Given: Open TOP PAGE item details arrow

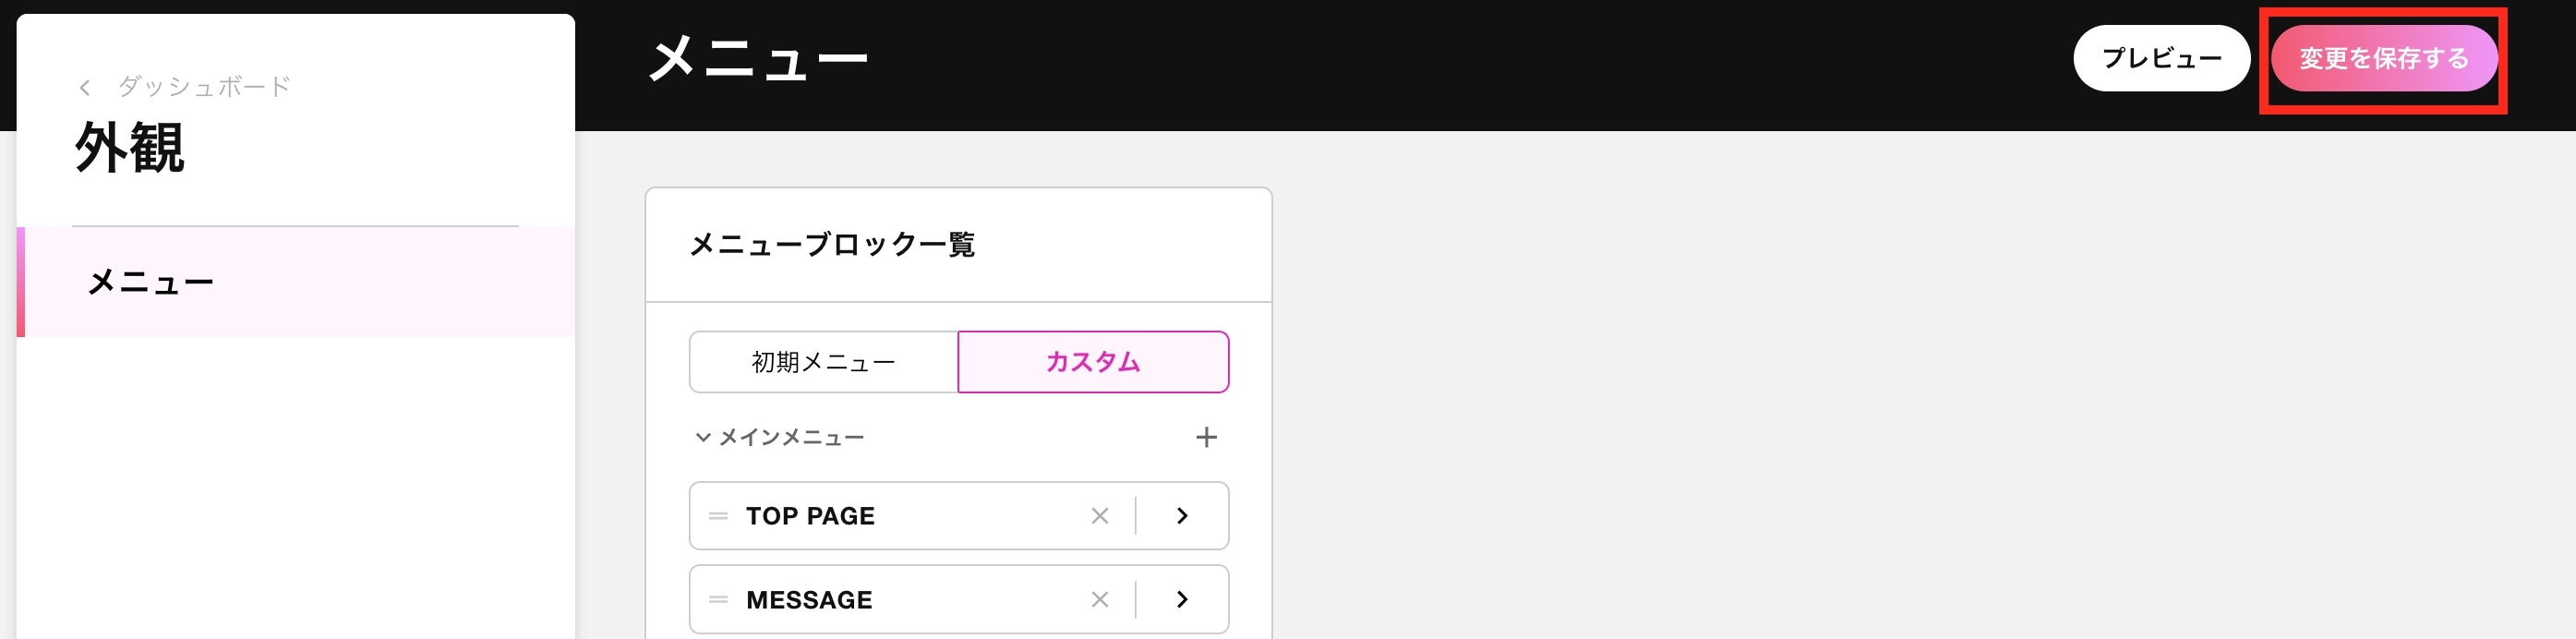Looking at the screenshot, I should (x=1182, y=516).
